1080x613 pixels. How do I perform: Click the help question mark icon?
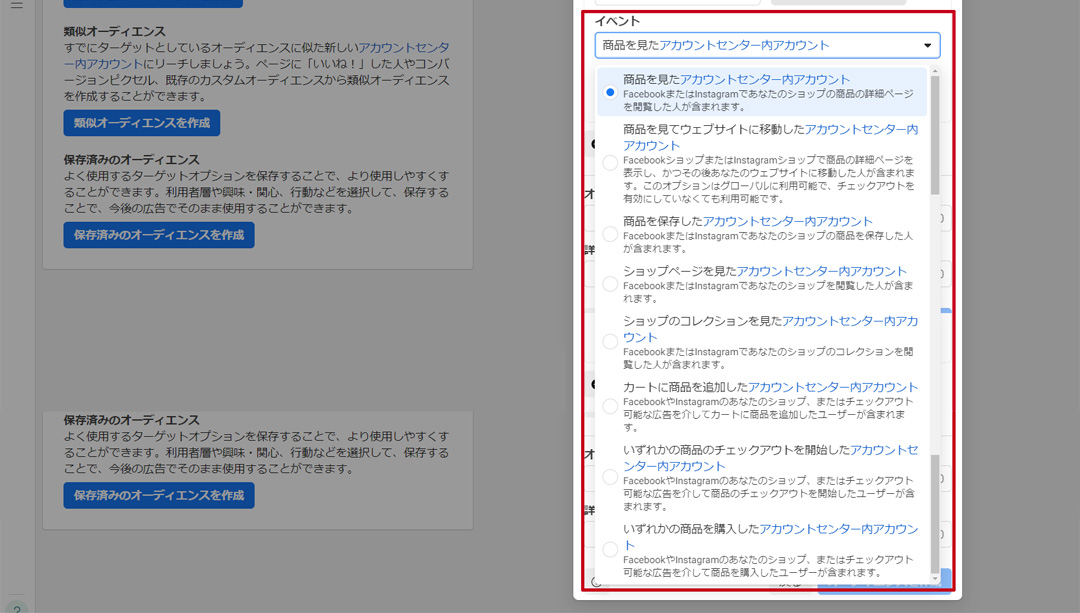[x=17, y=607]
